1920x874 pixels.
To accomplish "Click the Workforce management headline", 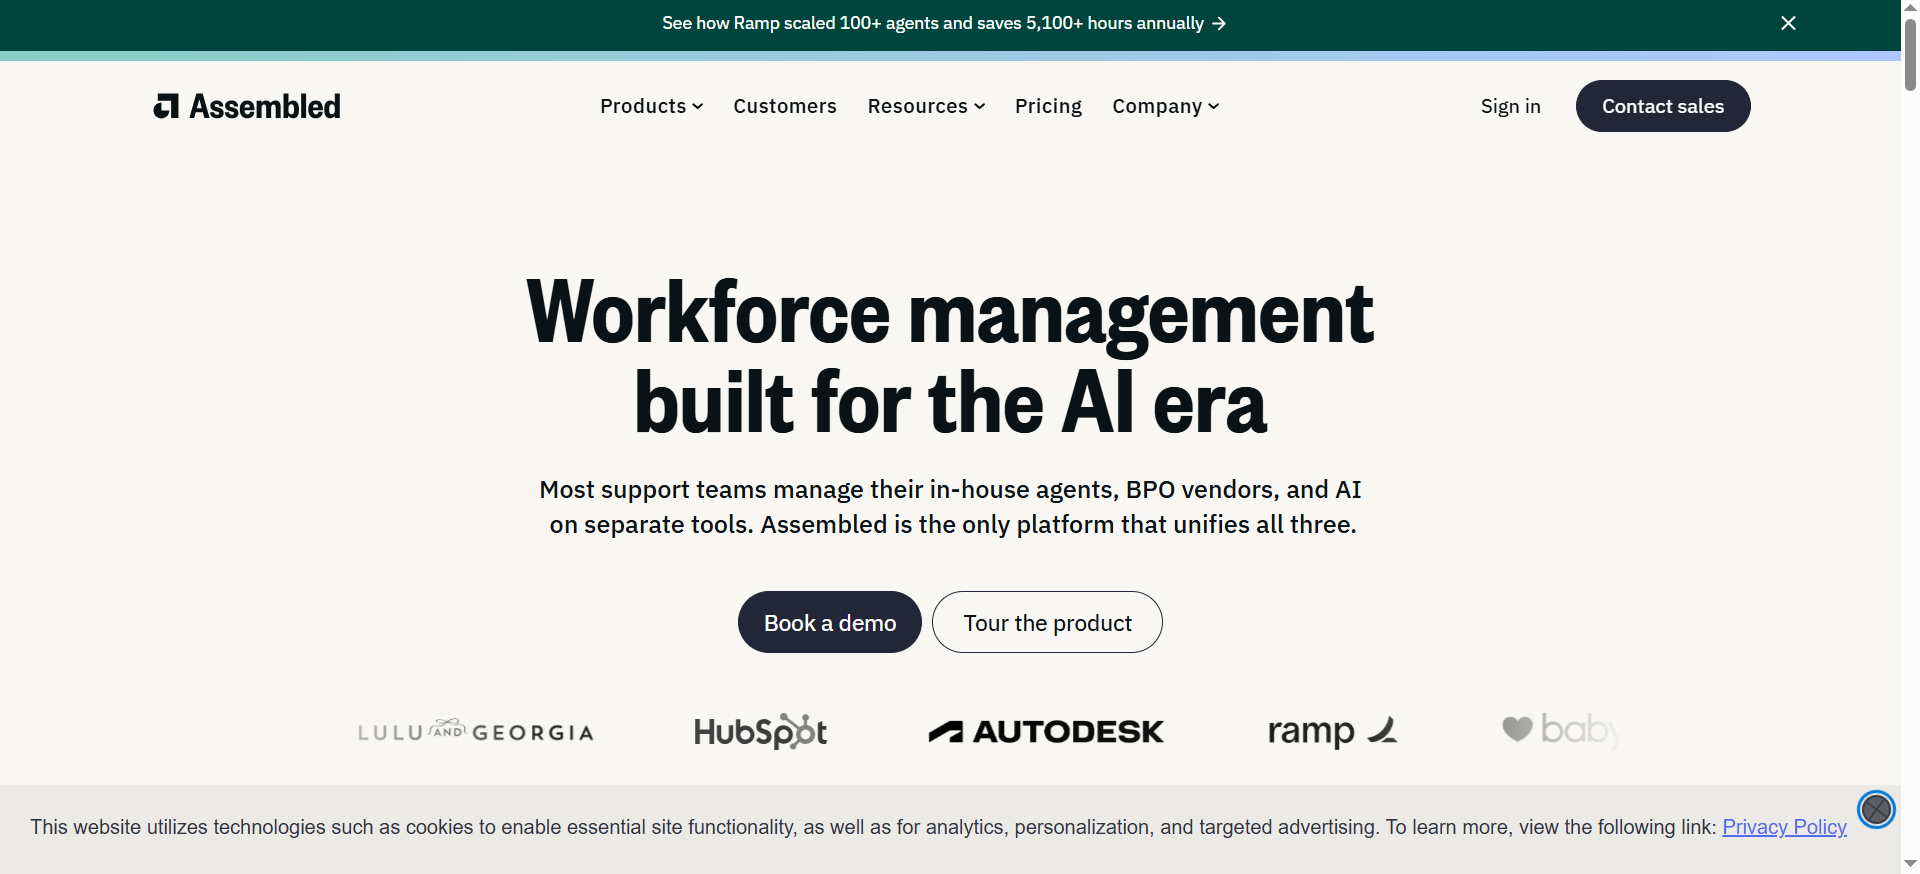I will coord(950,356).
